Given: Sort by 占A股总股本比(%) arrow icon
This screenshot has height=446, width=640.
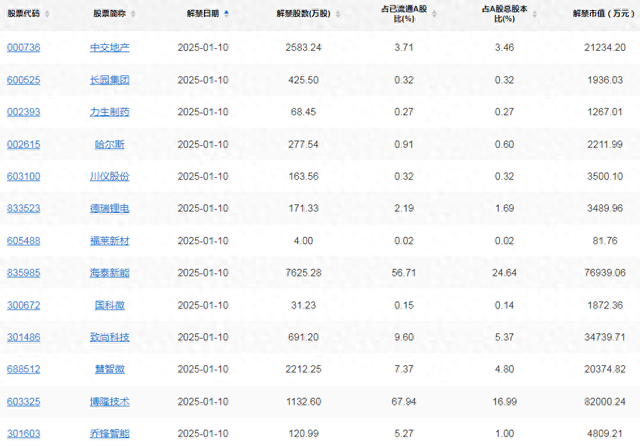Looking at the screenshot, I should (534, 14).
